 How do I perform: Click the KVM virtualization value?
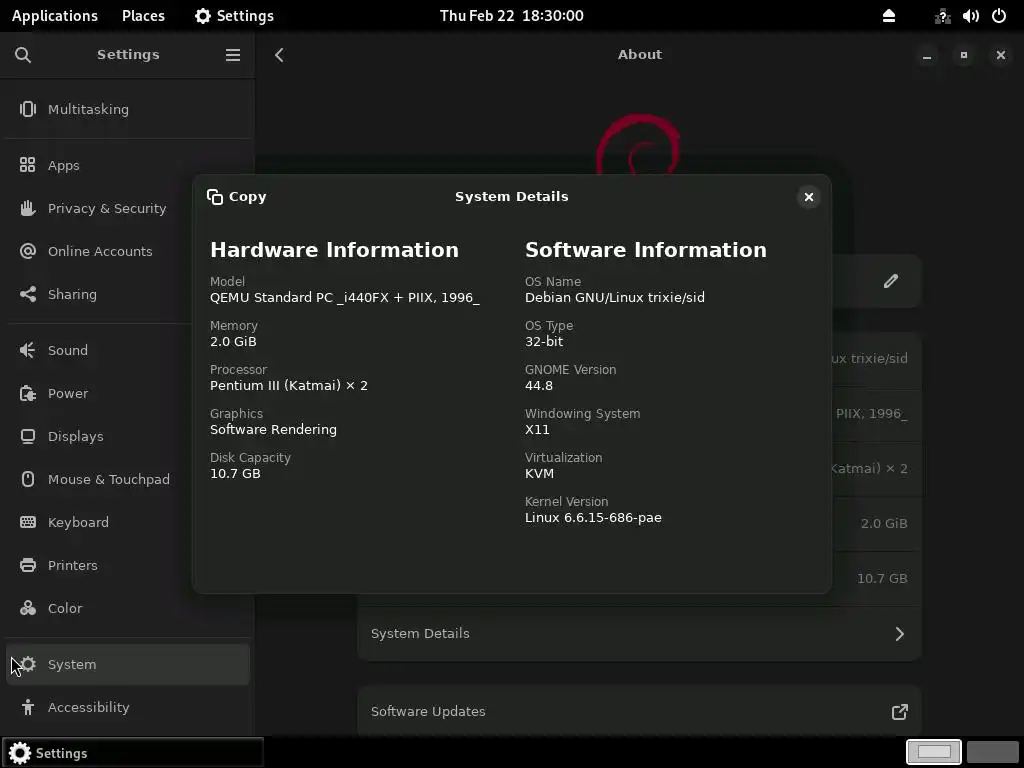(x=539, y=473)
